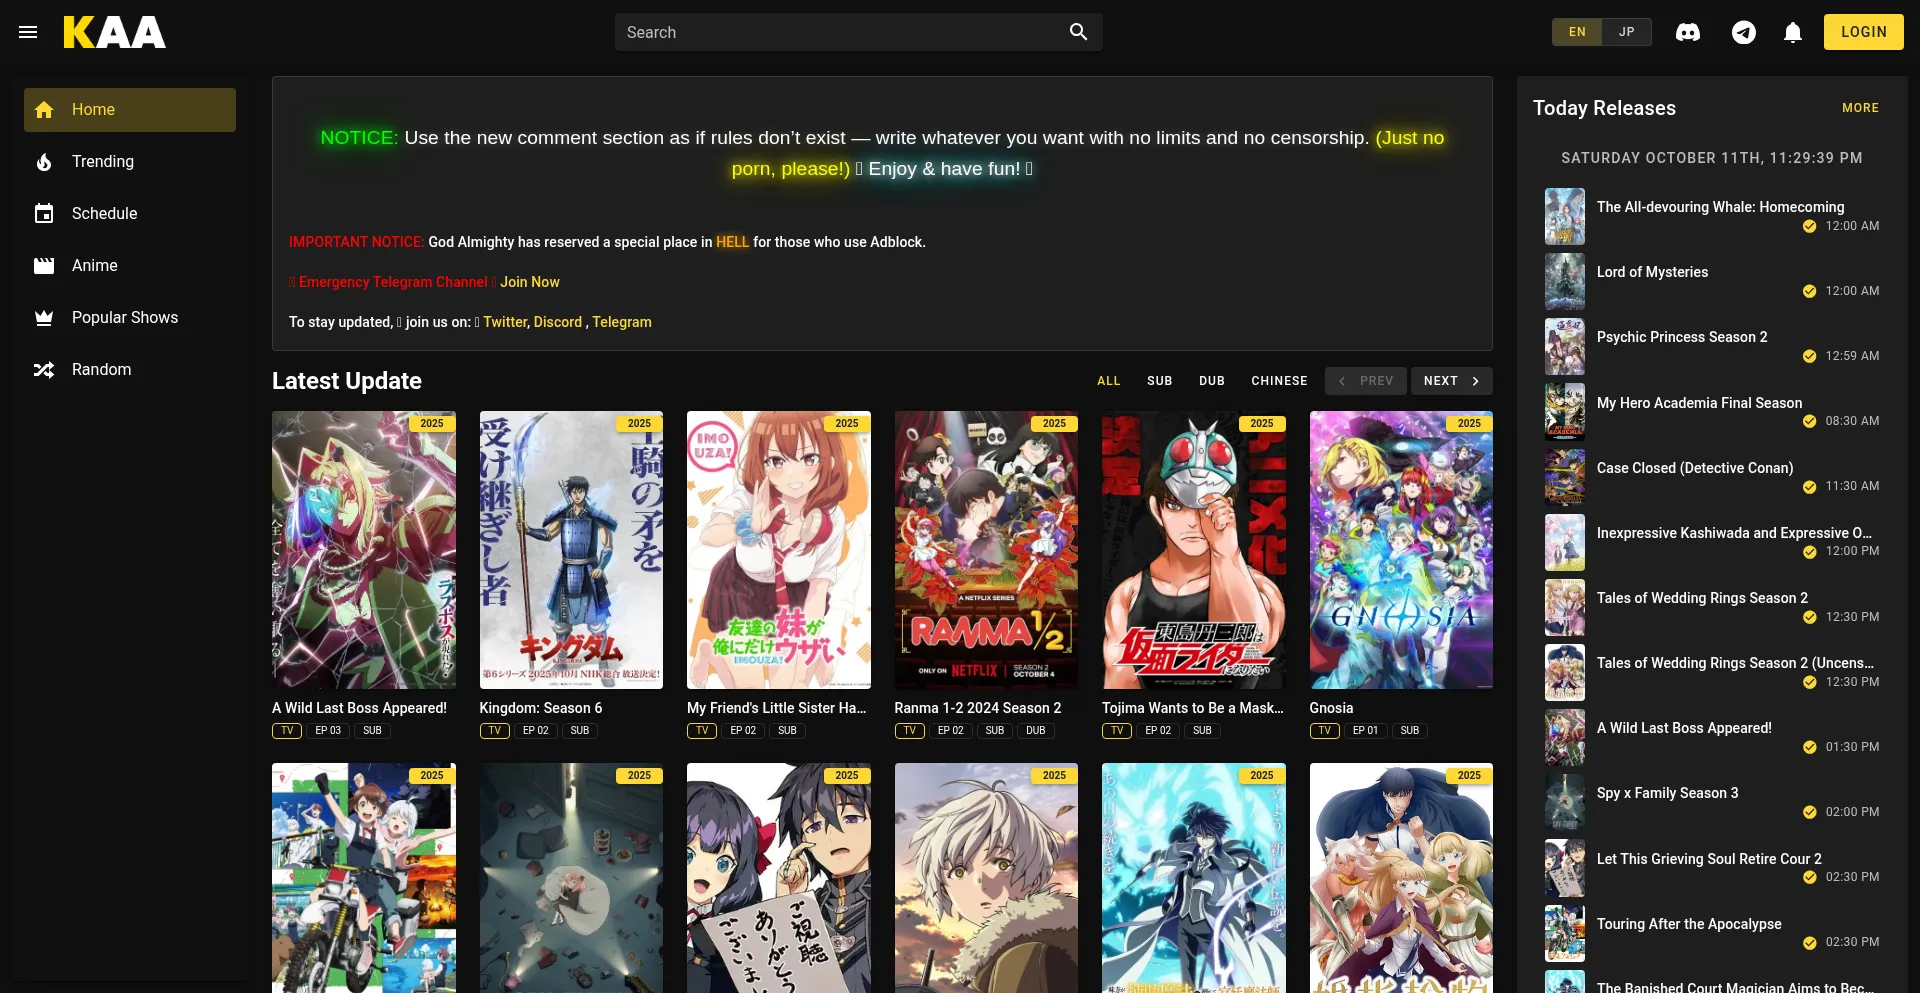
Task: Select the CHINESE filter tab
Action: [1279, 381]
